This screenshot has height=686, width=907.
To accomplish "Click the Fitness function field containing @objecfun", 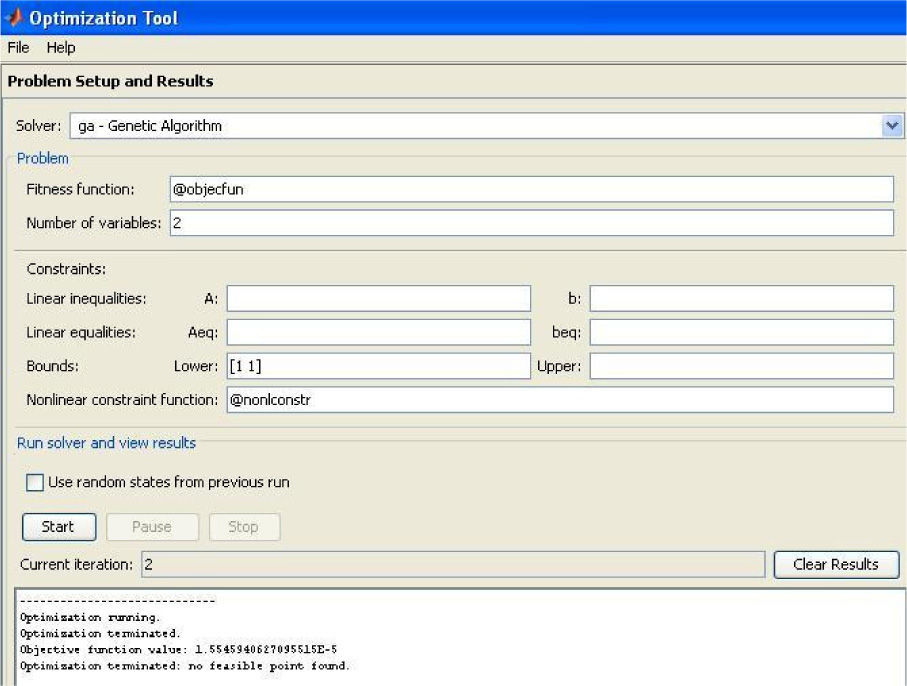I will (x=531, y=189).
